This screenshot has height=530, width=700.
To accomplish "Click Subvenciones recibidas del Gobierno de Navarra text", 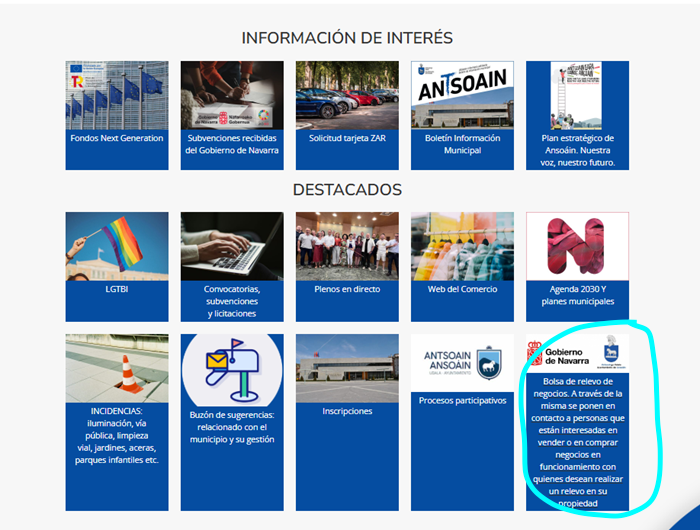I will tap(232, 144).
